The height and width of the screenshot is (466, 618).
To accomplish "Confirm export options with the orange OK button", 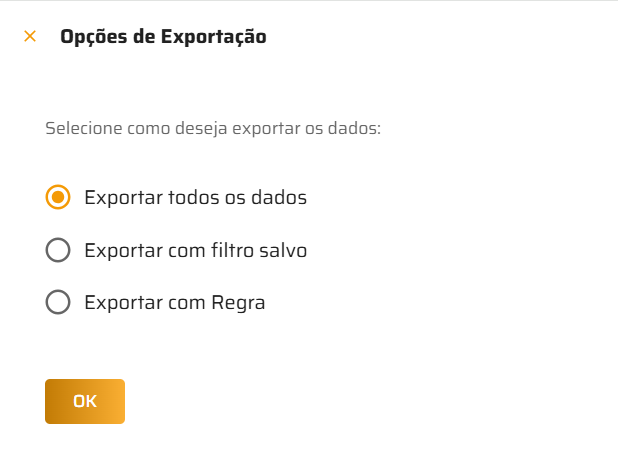I will click(x=85, y=401).
